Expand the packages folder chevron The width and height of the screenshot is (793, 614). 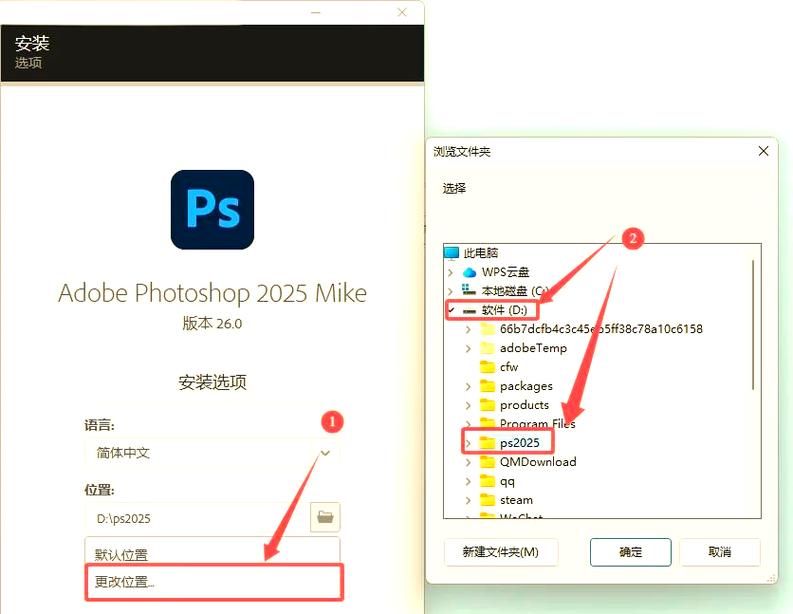tap(468, 386)
